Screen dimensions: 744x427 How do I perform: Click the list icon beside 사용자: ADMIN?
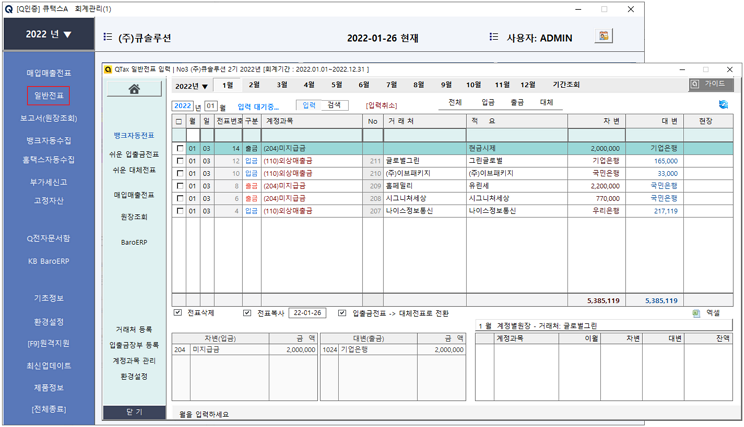click(493, 37)
